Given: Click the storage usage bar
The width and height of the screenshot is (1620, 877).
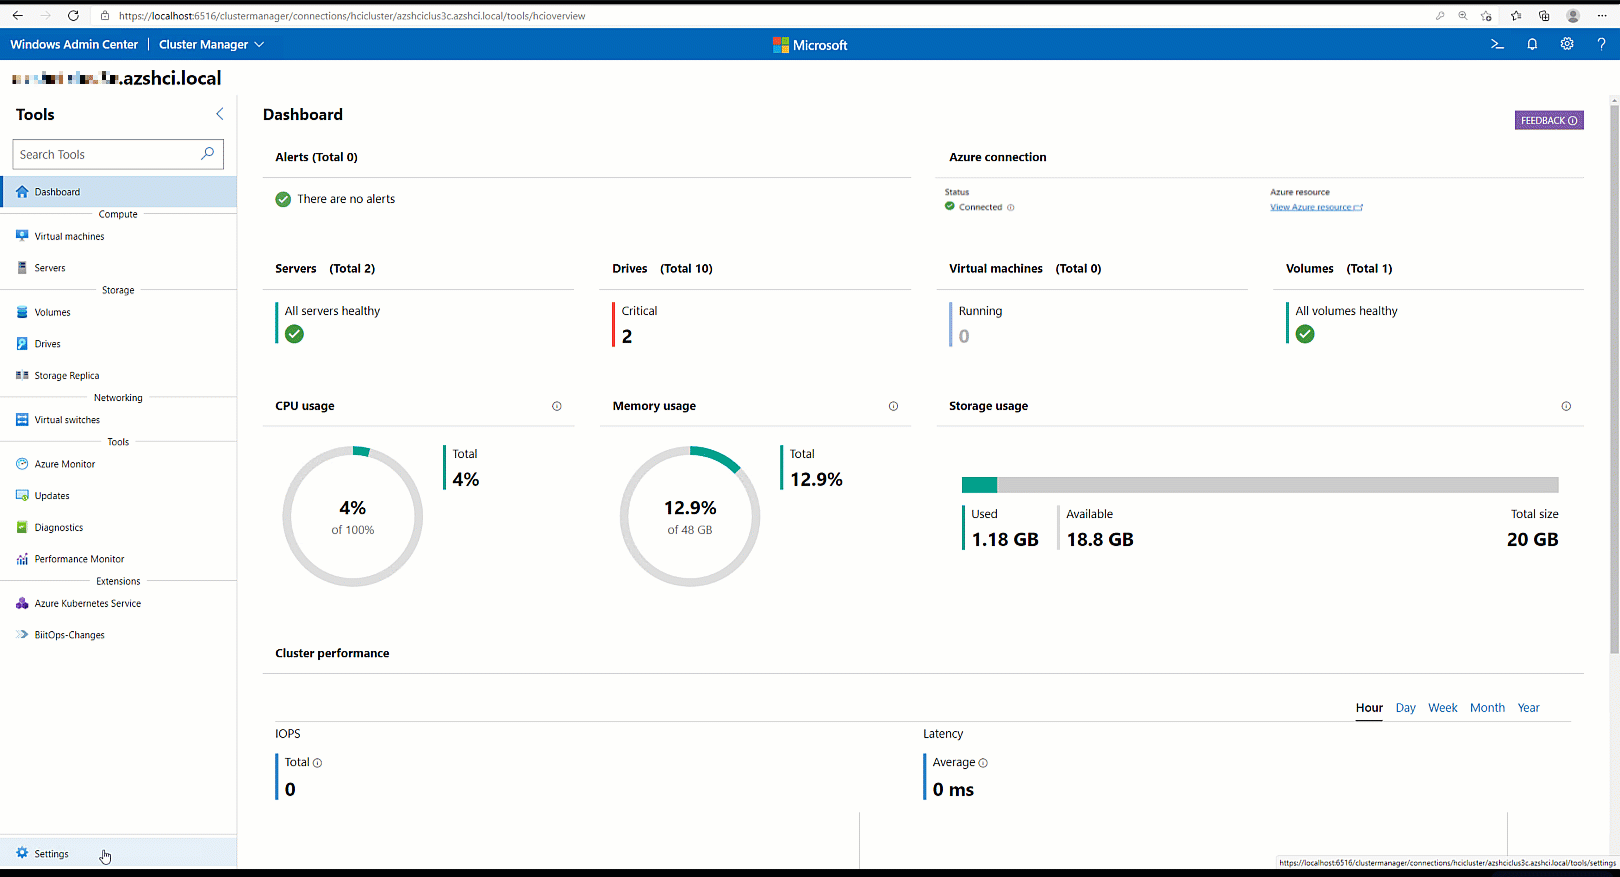Looking at the screenshot, I should [1259, 485].
